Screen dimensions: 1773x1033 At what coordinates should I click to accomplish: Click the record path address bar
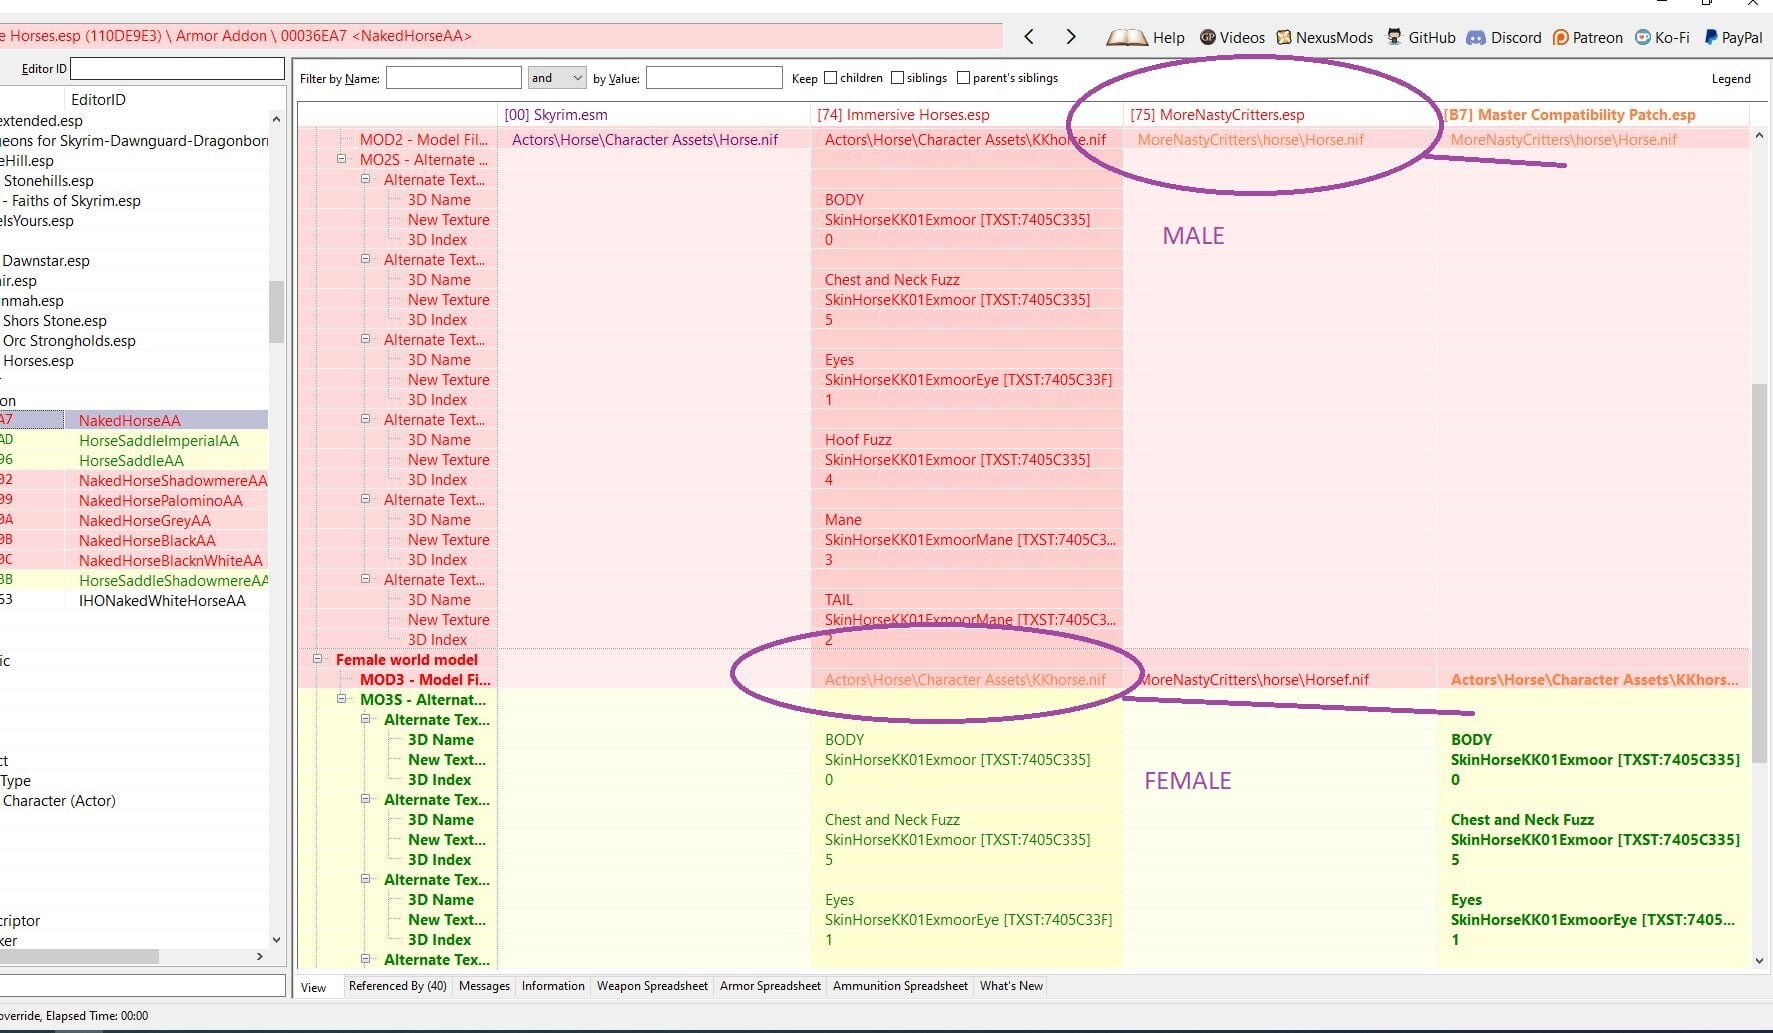[x=500, y=36]
